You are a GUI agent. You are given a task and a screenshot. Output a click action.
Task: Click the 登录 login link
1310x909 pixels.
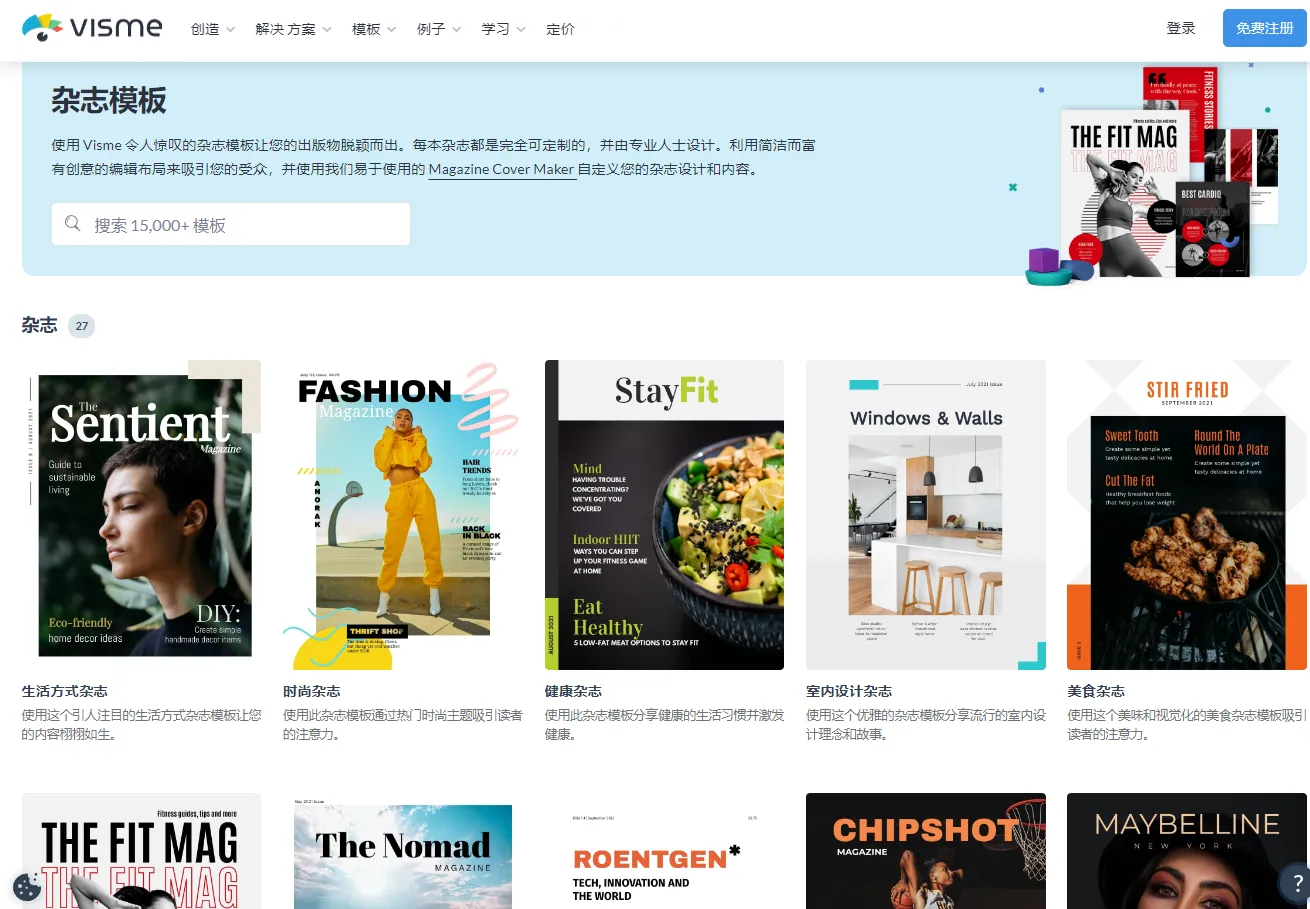(x=1181, y=28)
